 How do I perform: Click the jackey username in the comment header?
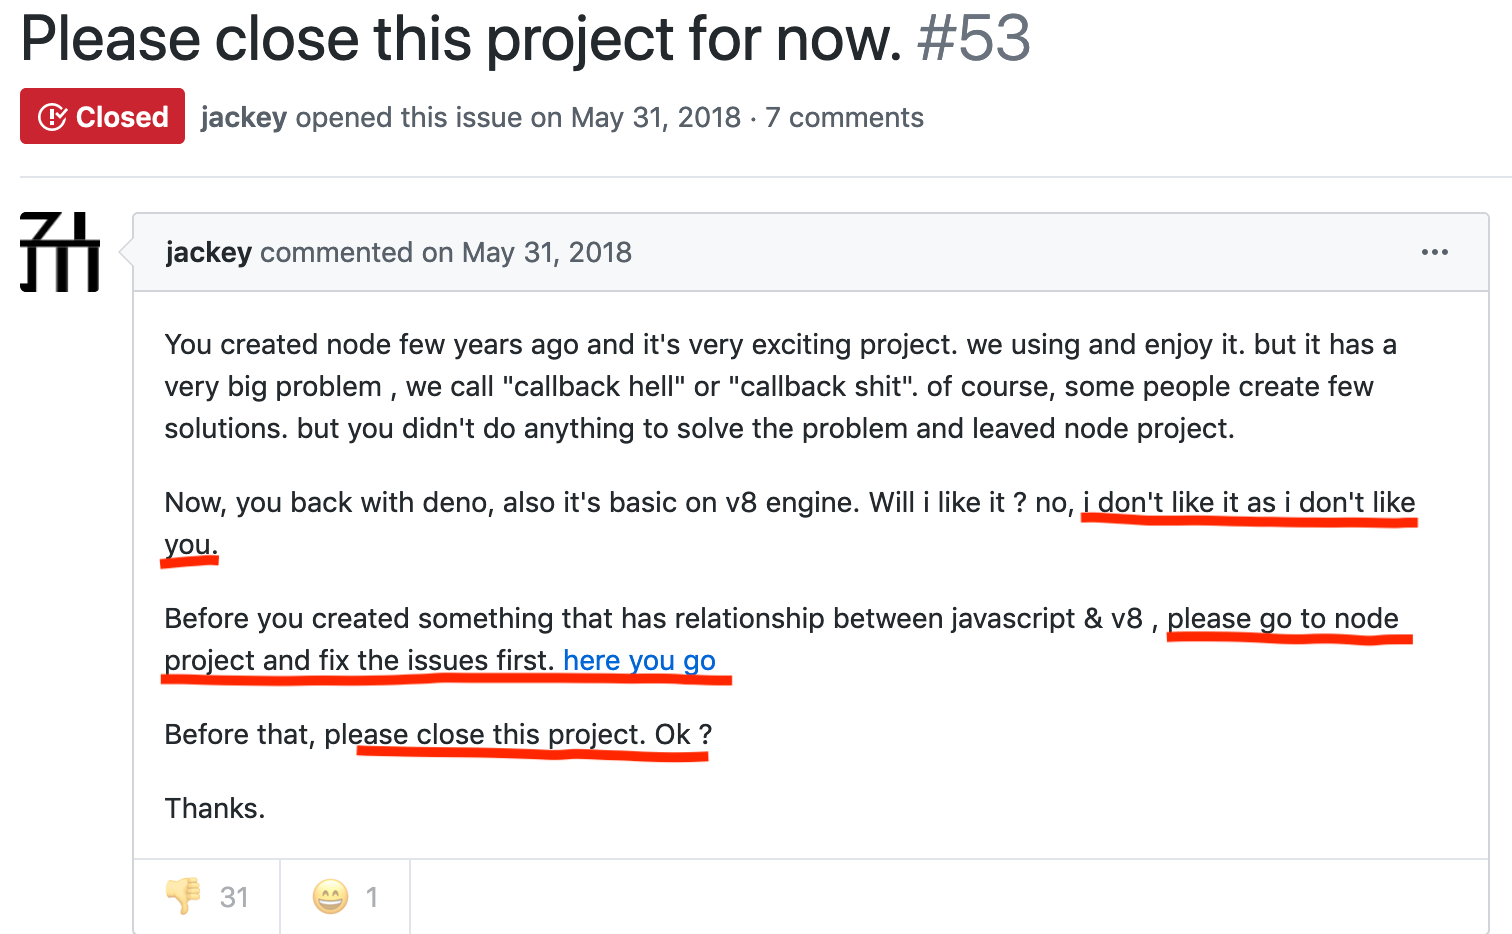pos(208,253)
